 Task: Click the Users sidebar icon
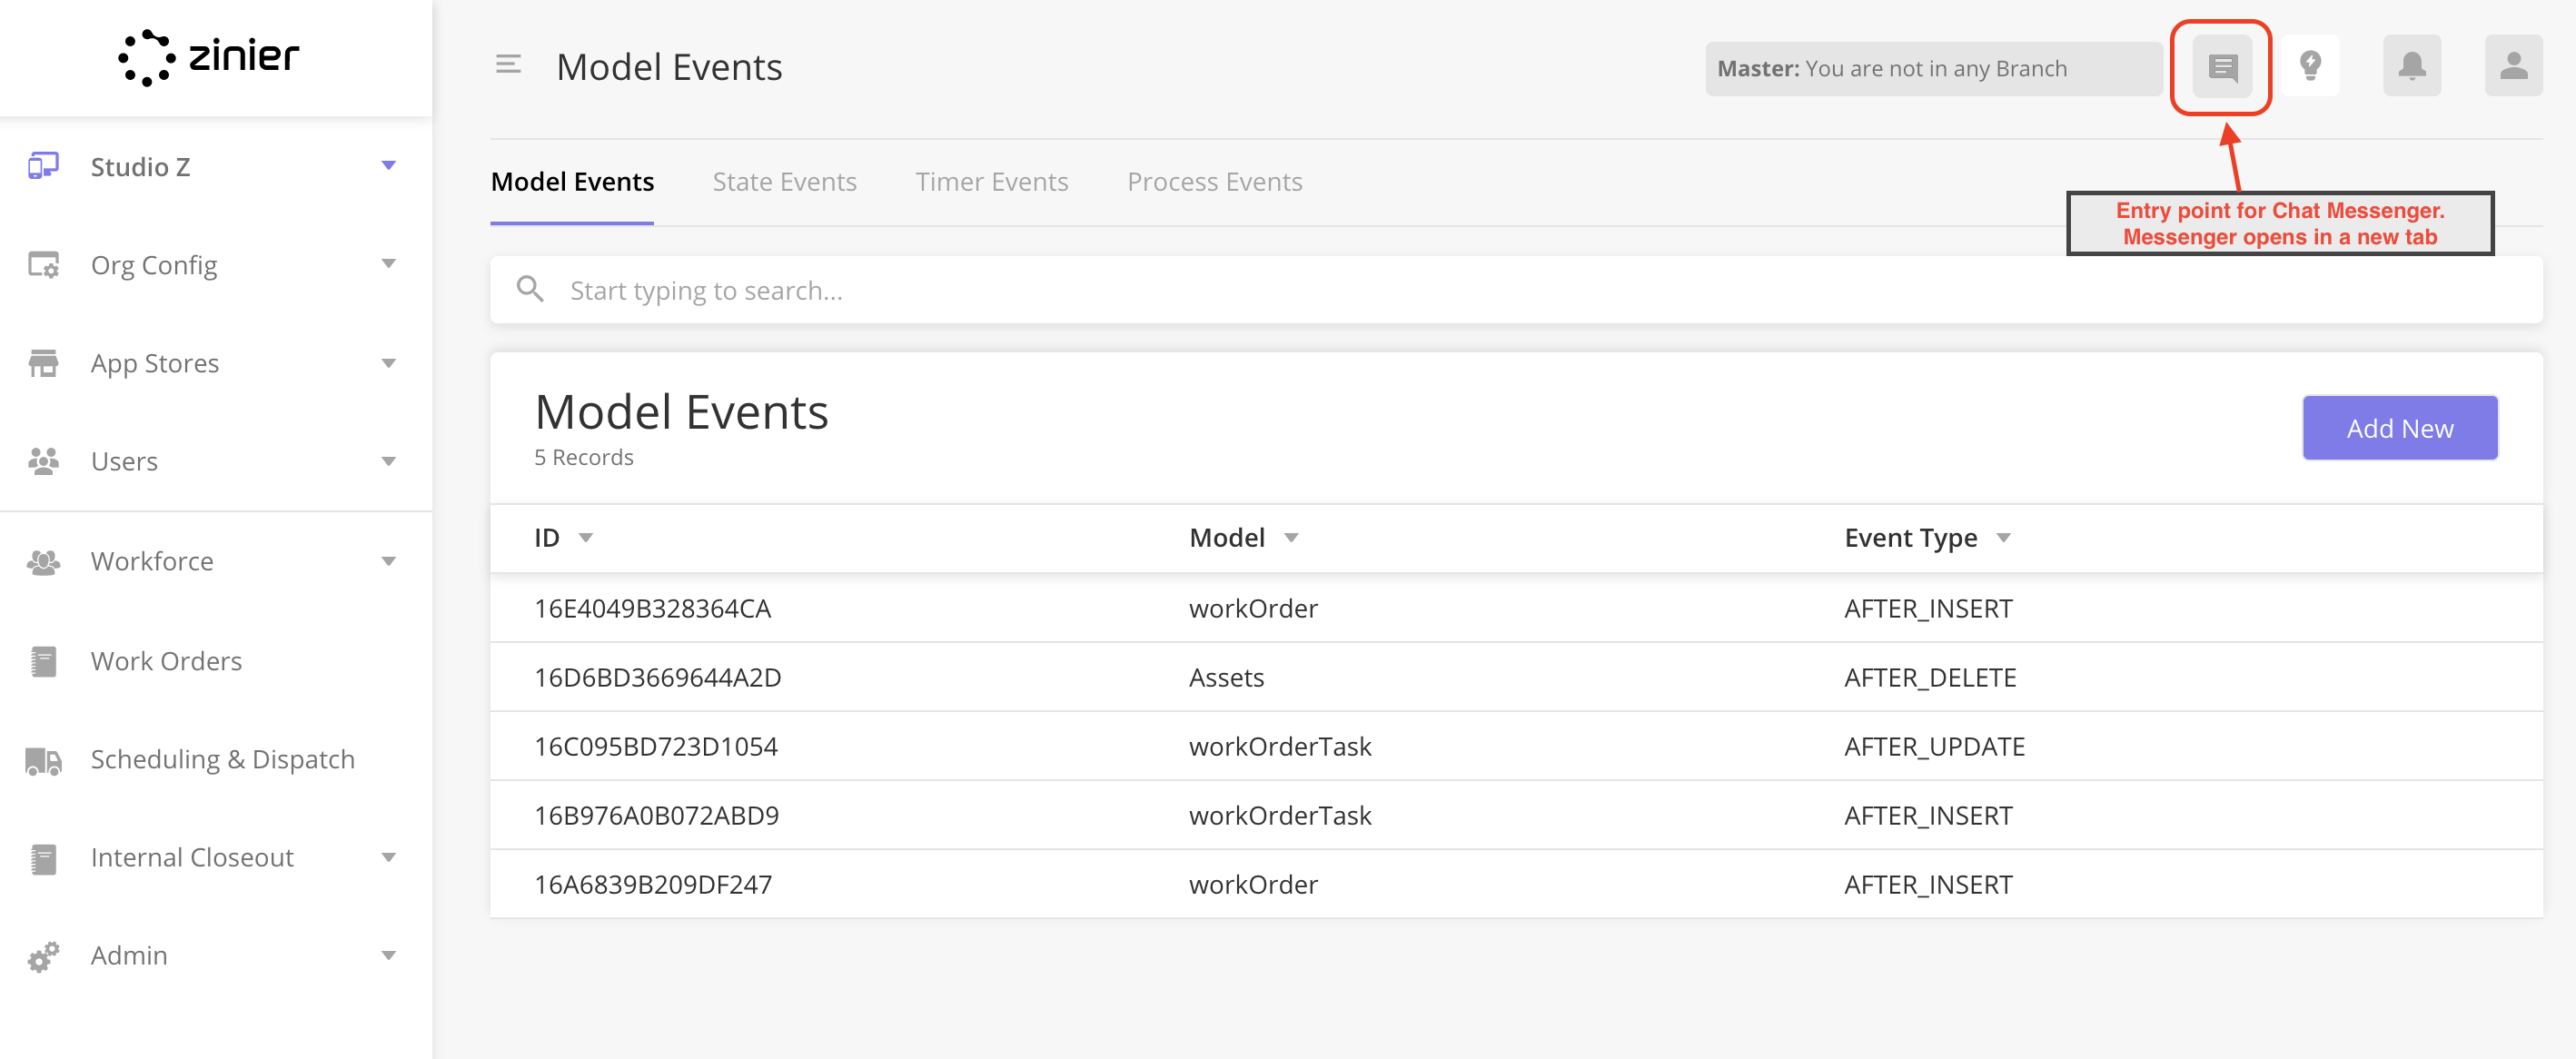[43, 461]
